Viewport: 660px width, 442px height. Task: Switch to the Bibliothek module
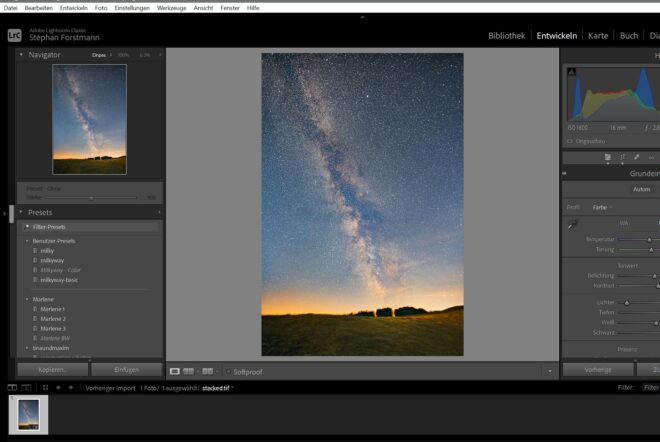click(x=507, y=36)
